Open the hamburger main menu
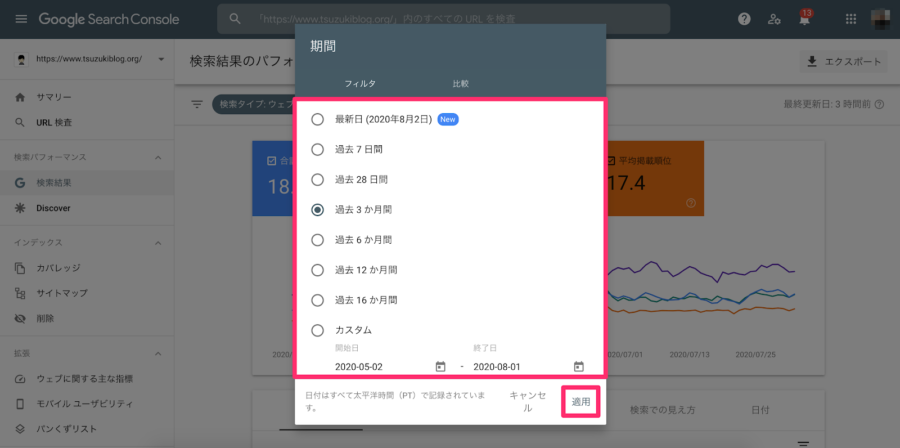 point(21,19)
